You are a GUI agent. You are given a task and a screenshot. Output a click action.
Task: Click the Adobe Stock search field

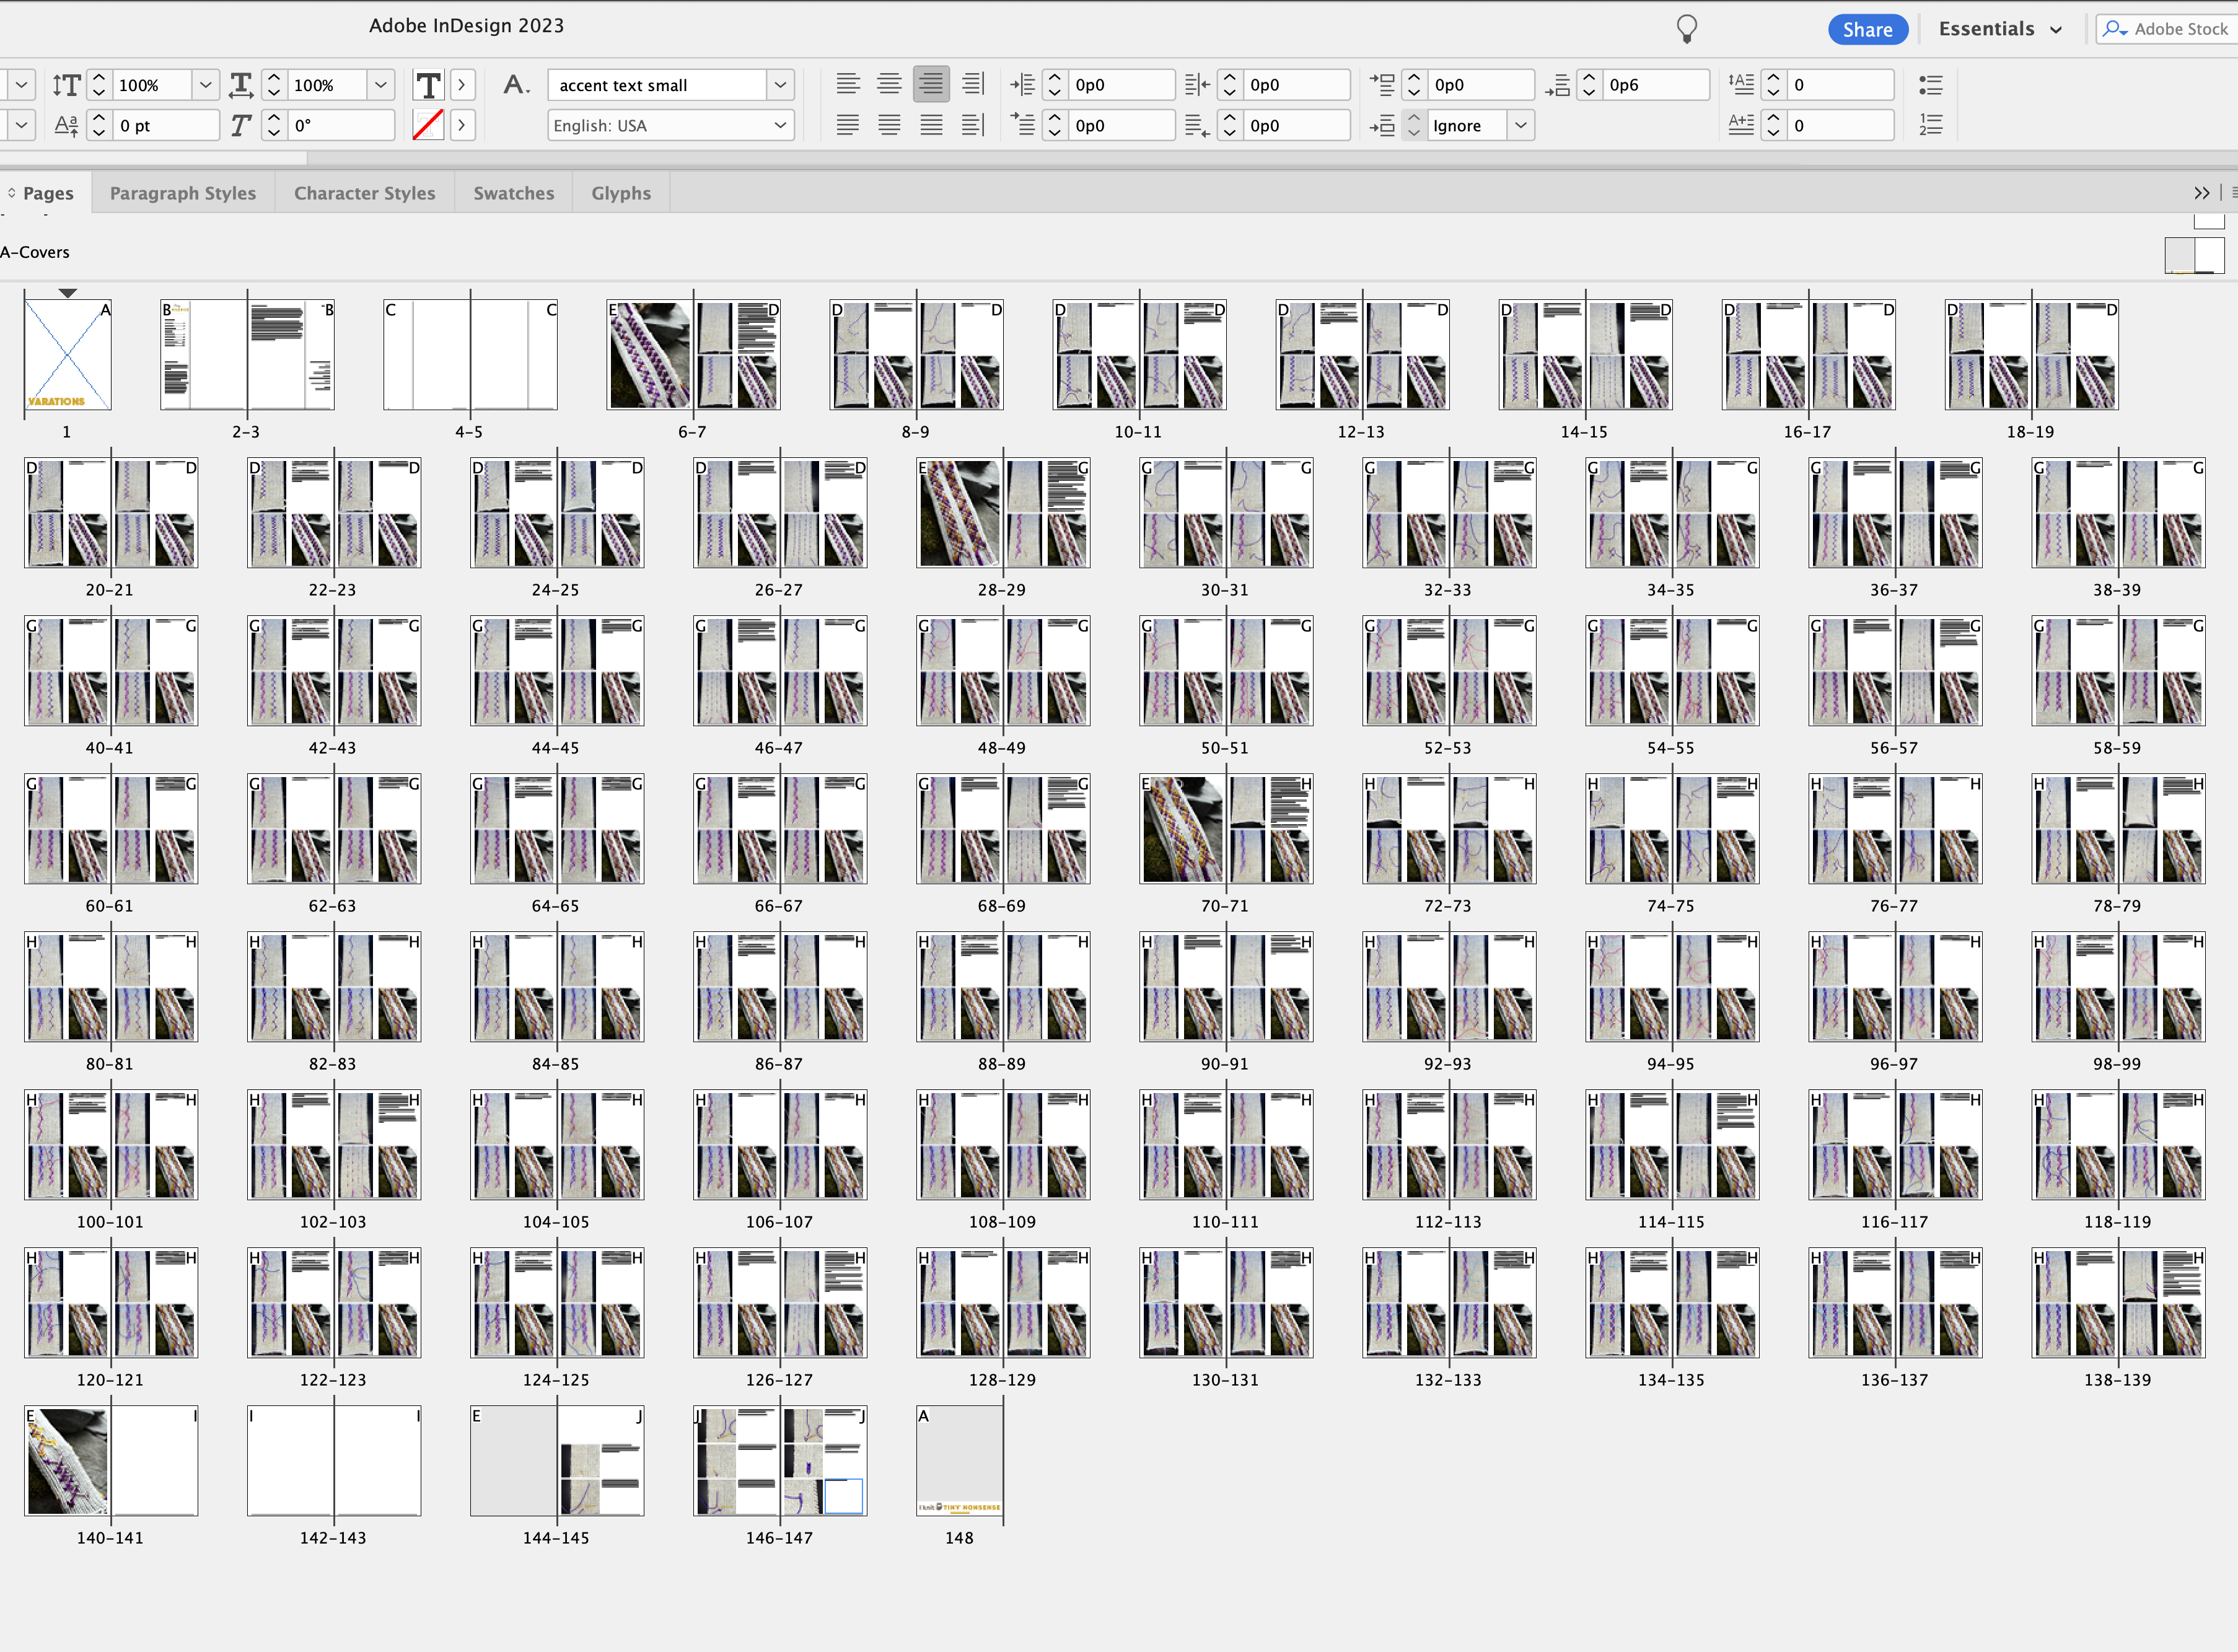tap(2166, 29)
